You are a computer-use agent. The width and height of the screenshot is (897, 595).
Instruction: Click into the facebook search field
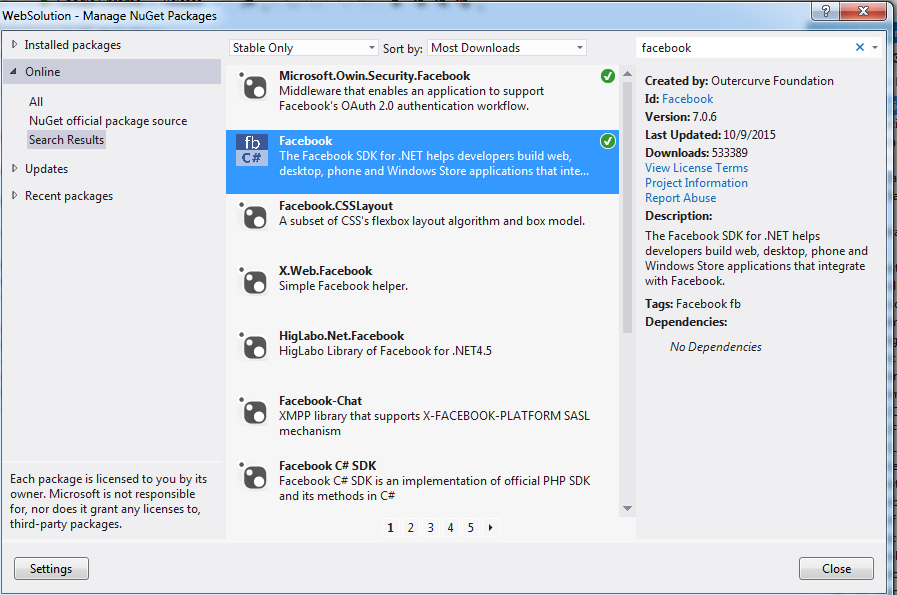744,48
